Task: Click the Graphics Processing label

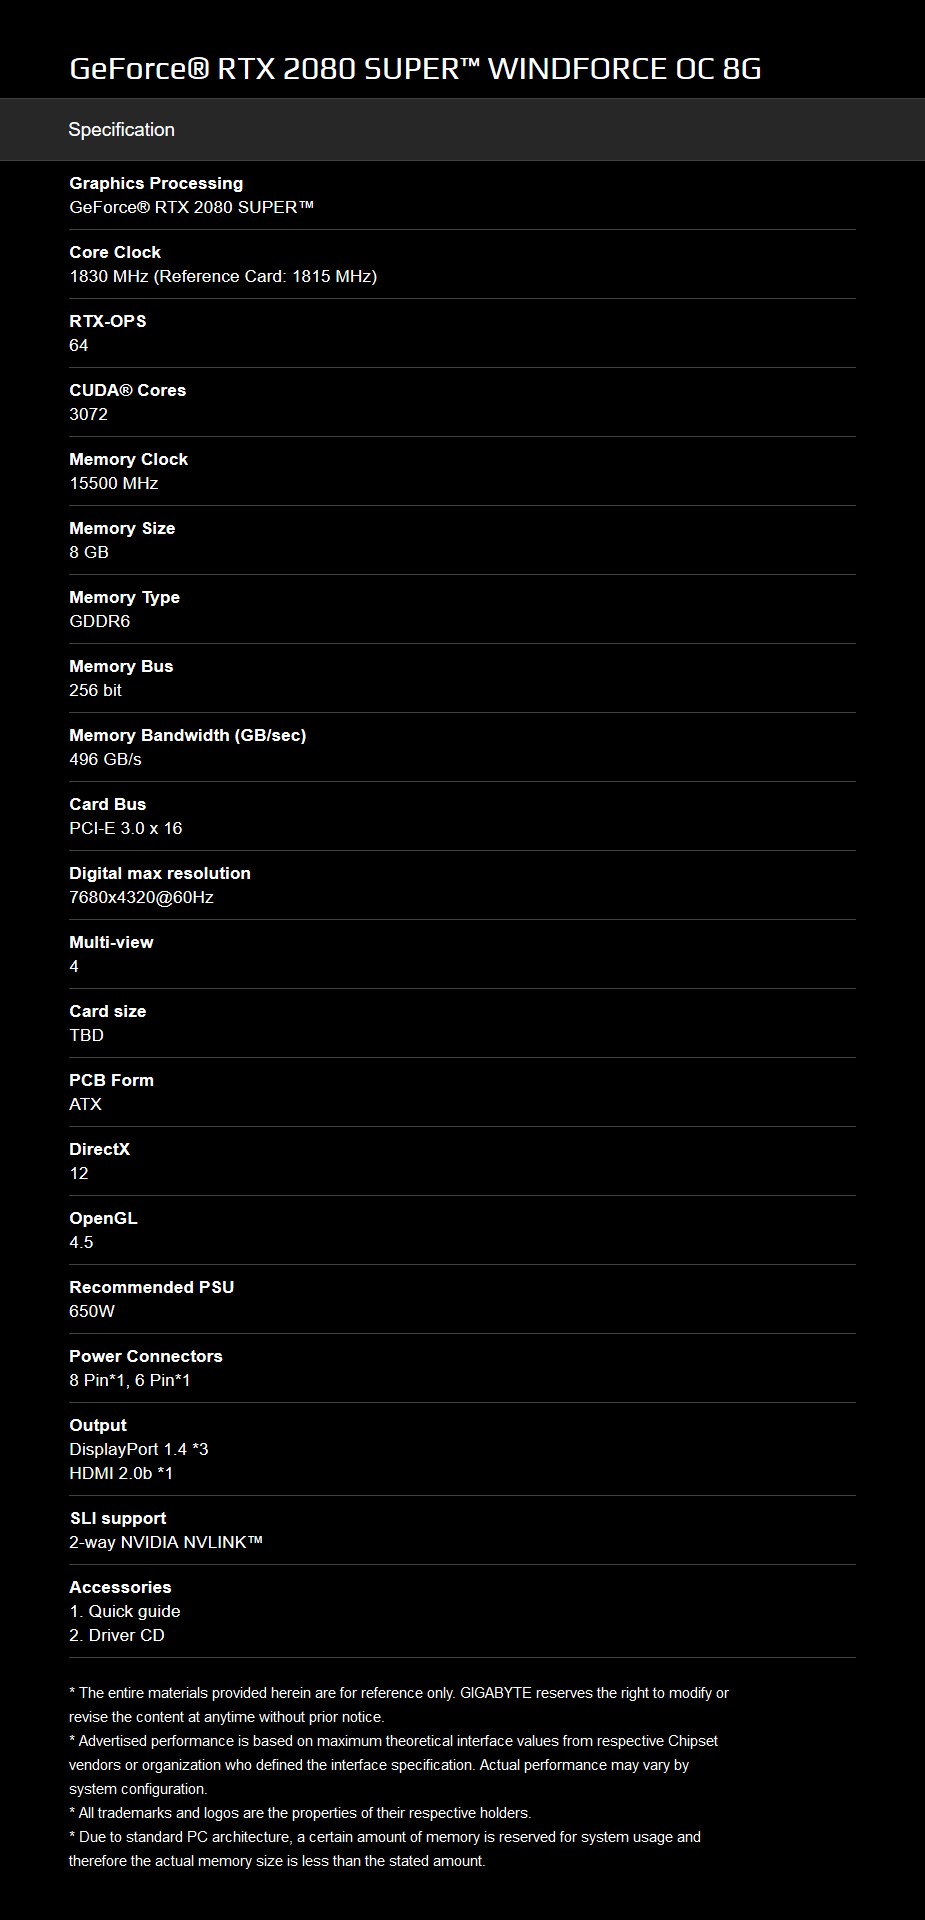Action: point(156,183)
